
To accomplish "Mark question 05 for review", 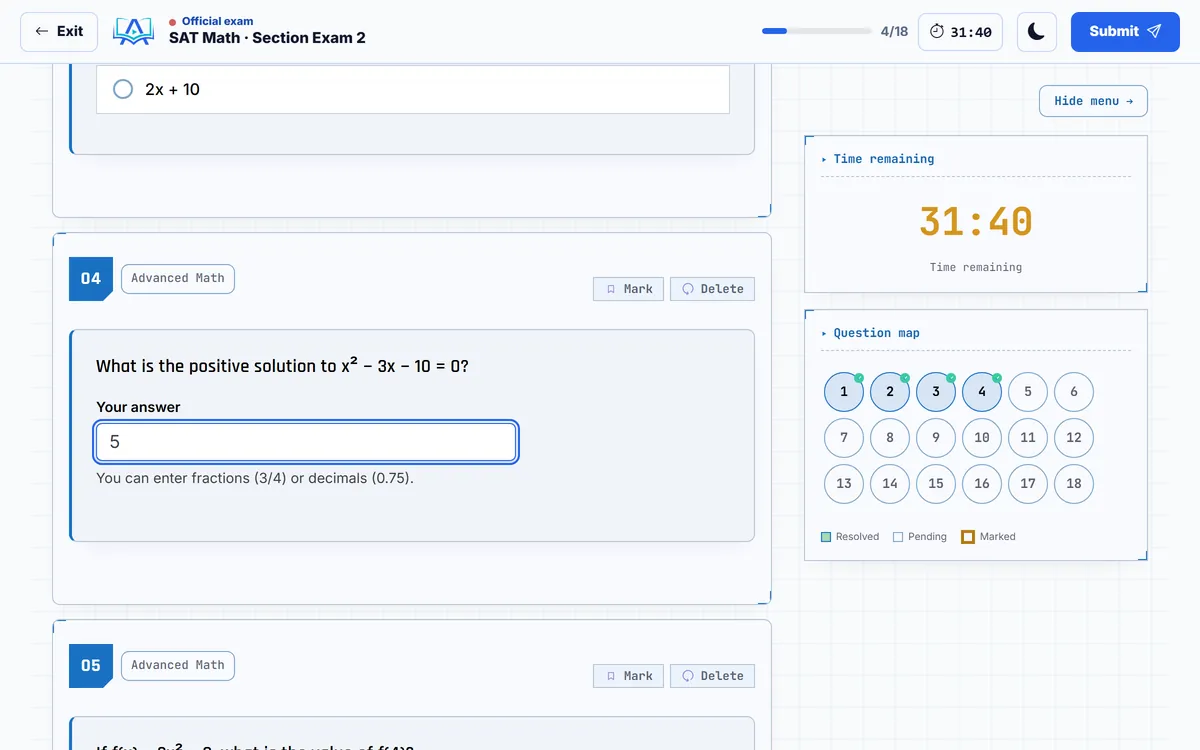I will pyautogui.click(x=628, y=676).
